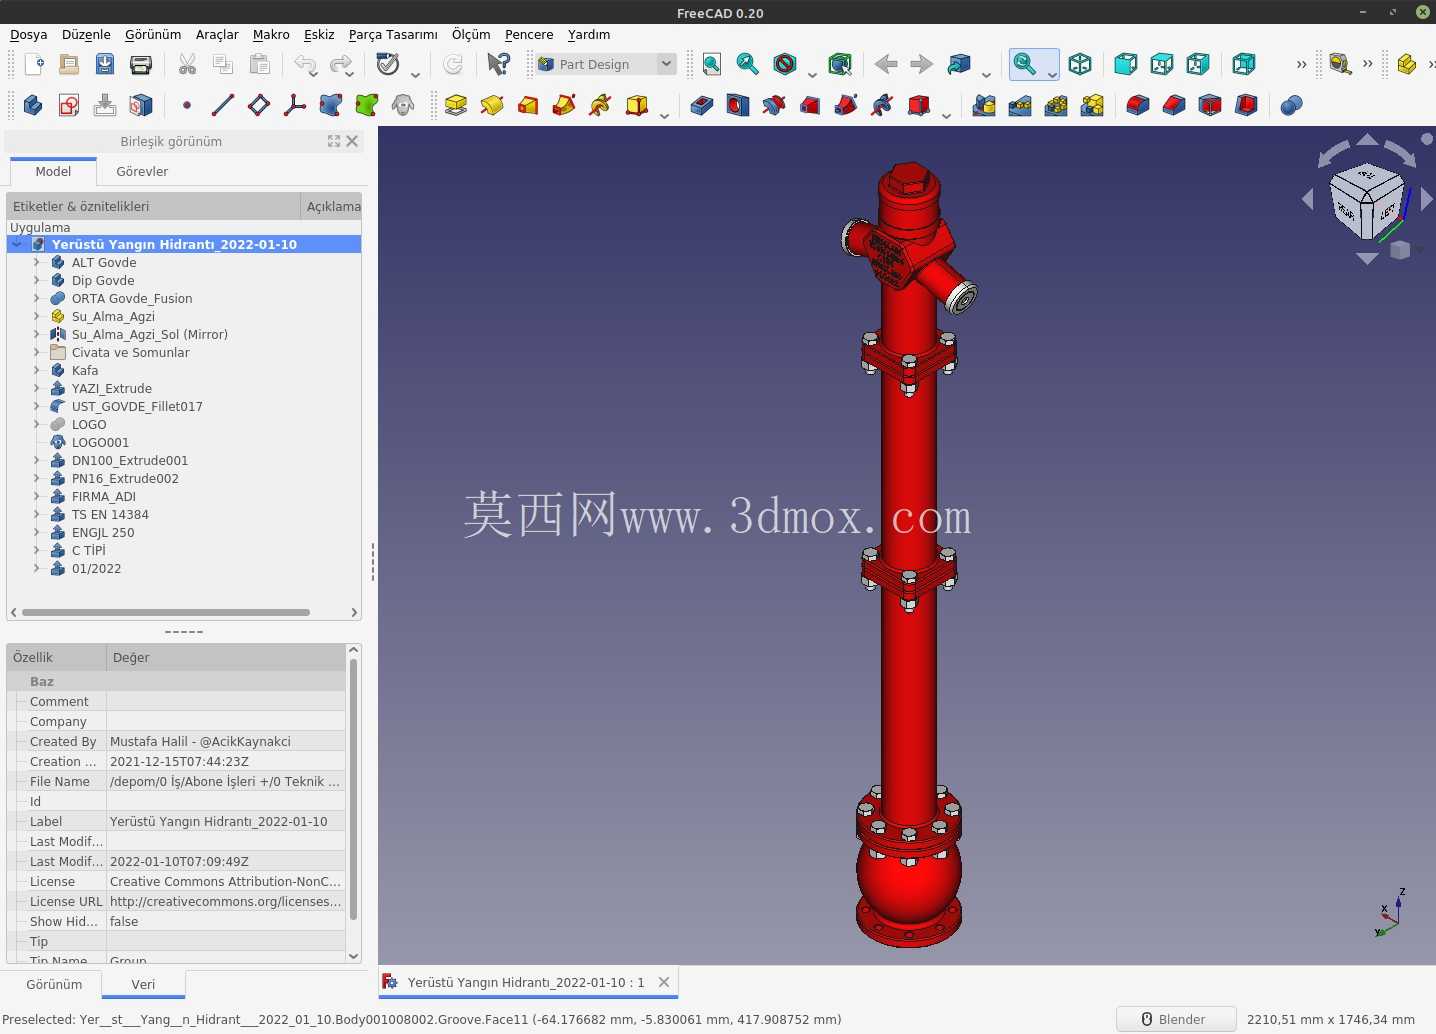Image resolution: width=1436 pixels, height=1034 pixels.
Task: Click the Create sketch icon
Action: (x=69, y=105)
